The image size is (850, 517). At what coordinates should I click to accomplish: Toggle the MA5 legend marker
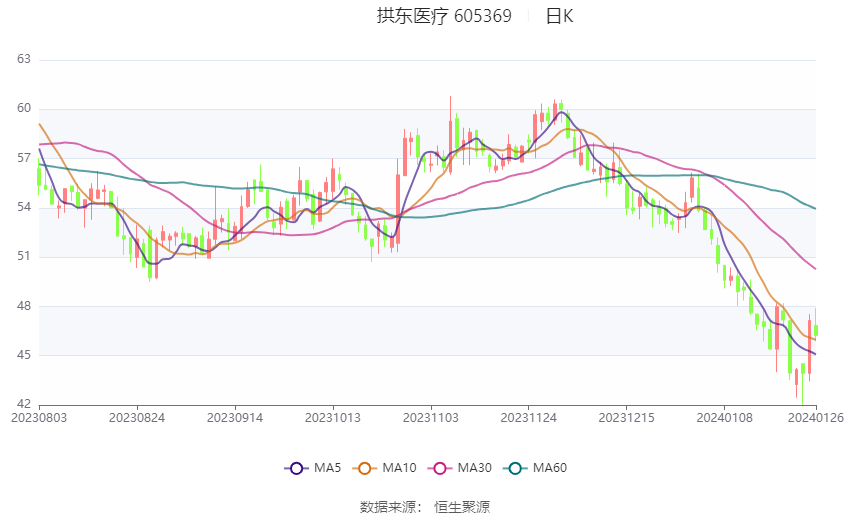coord(296,468)
